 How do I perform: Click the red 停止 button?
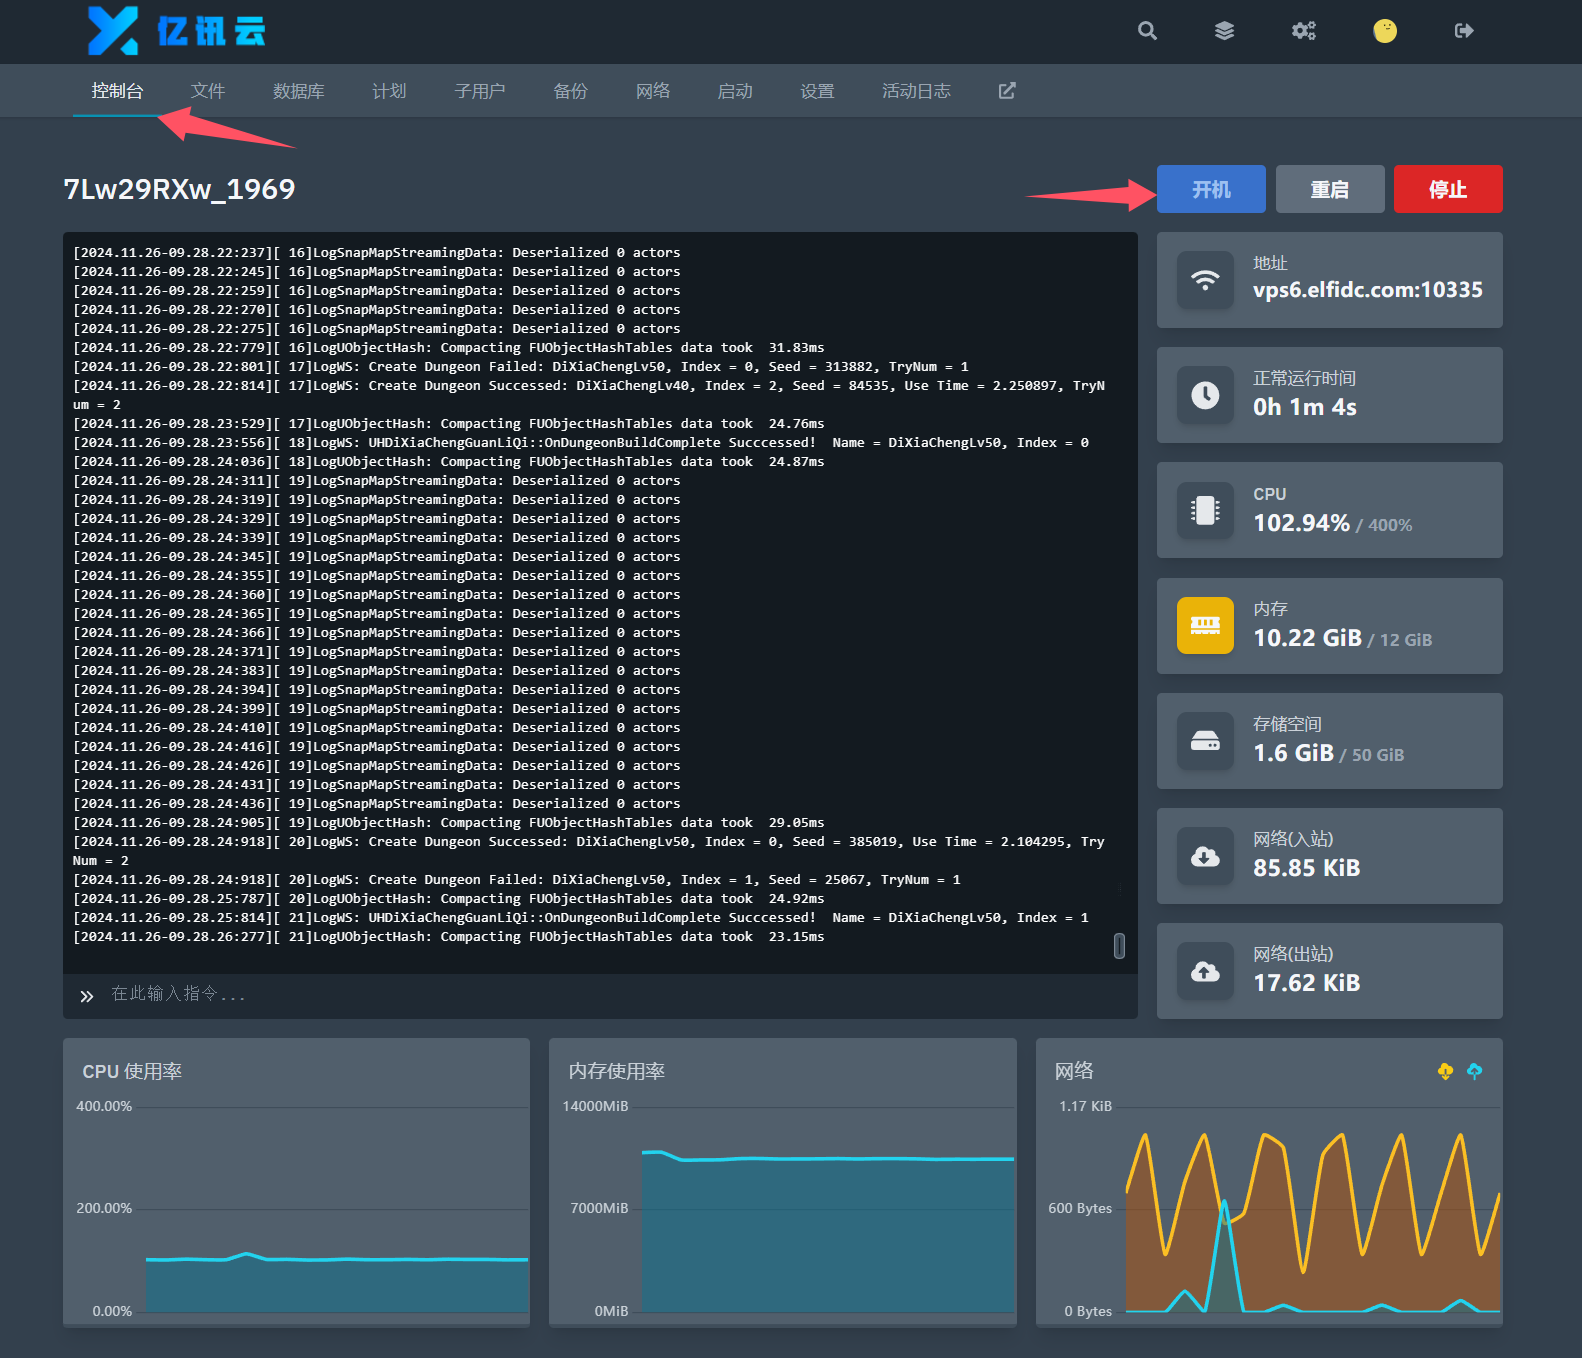(x=1448, y=189)
